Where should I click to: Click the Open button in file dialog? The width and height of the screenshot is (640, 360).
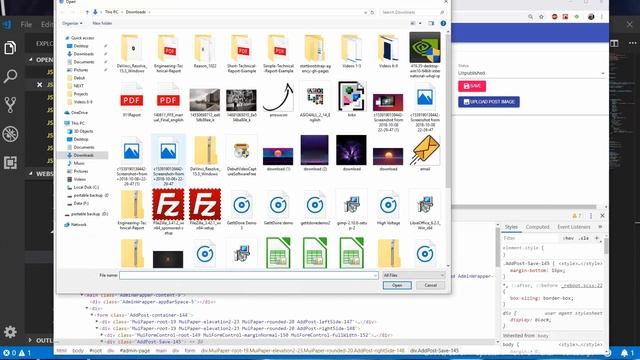[x=397, y=285]
